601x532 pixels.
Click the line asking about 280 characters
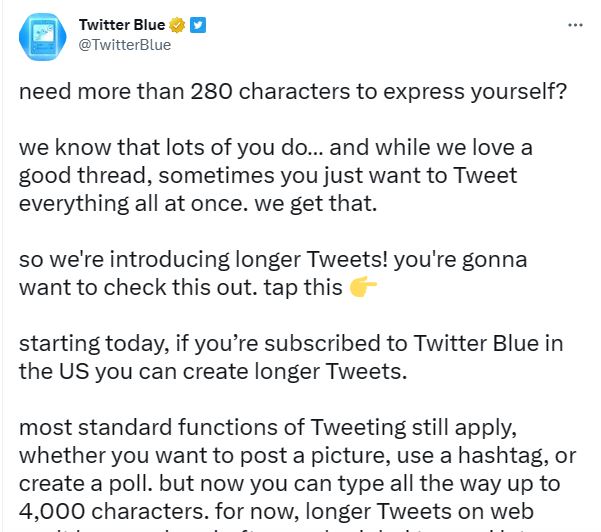[x=293, y=92]
